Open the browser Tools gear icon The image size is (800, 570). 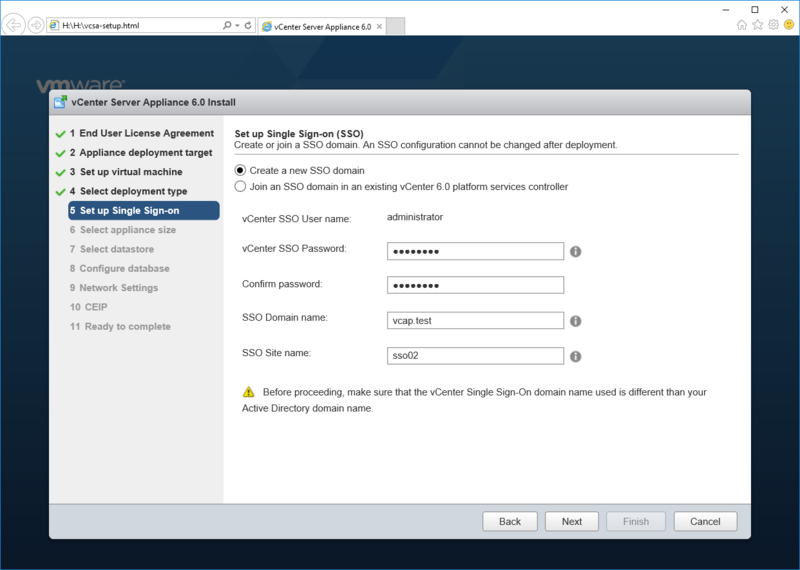[x=773, y=25]
